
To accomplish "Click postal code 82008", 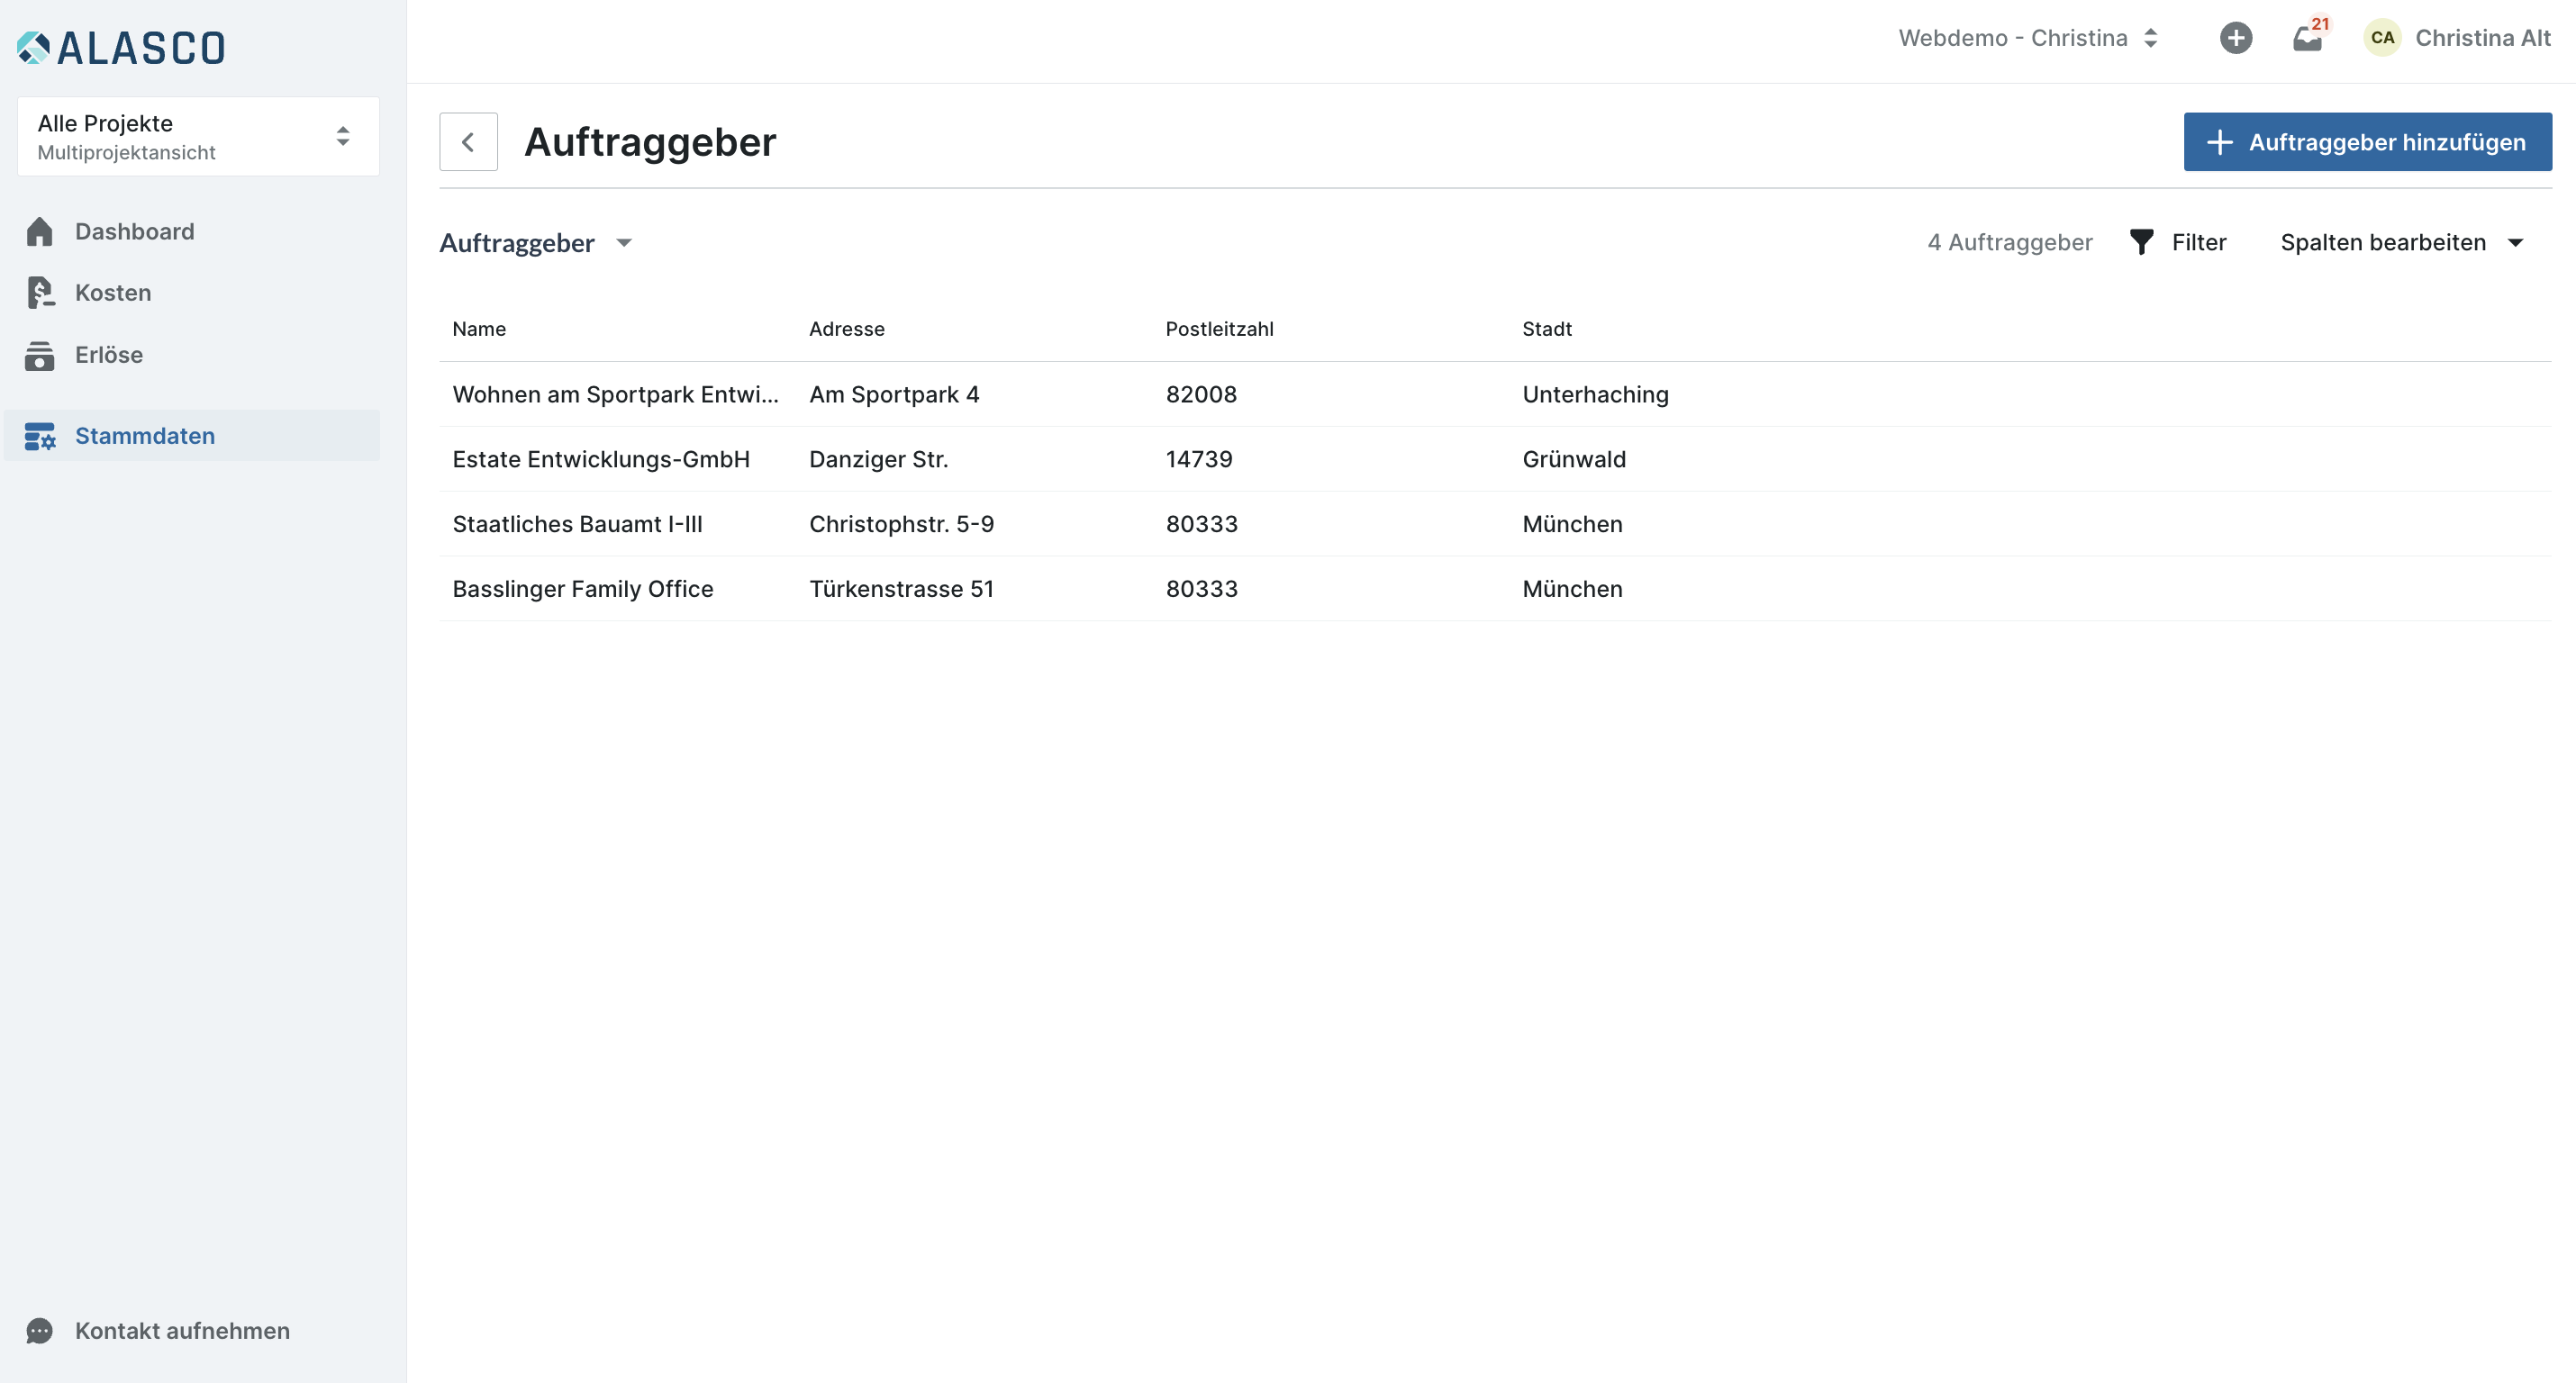I will point(1201,394).
